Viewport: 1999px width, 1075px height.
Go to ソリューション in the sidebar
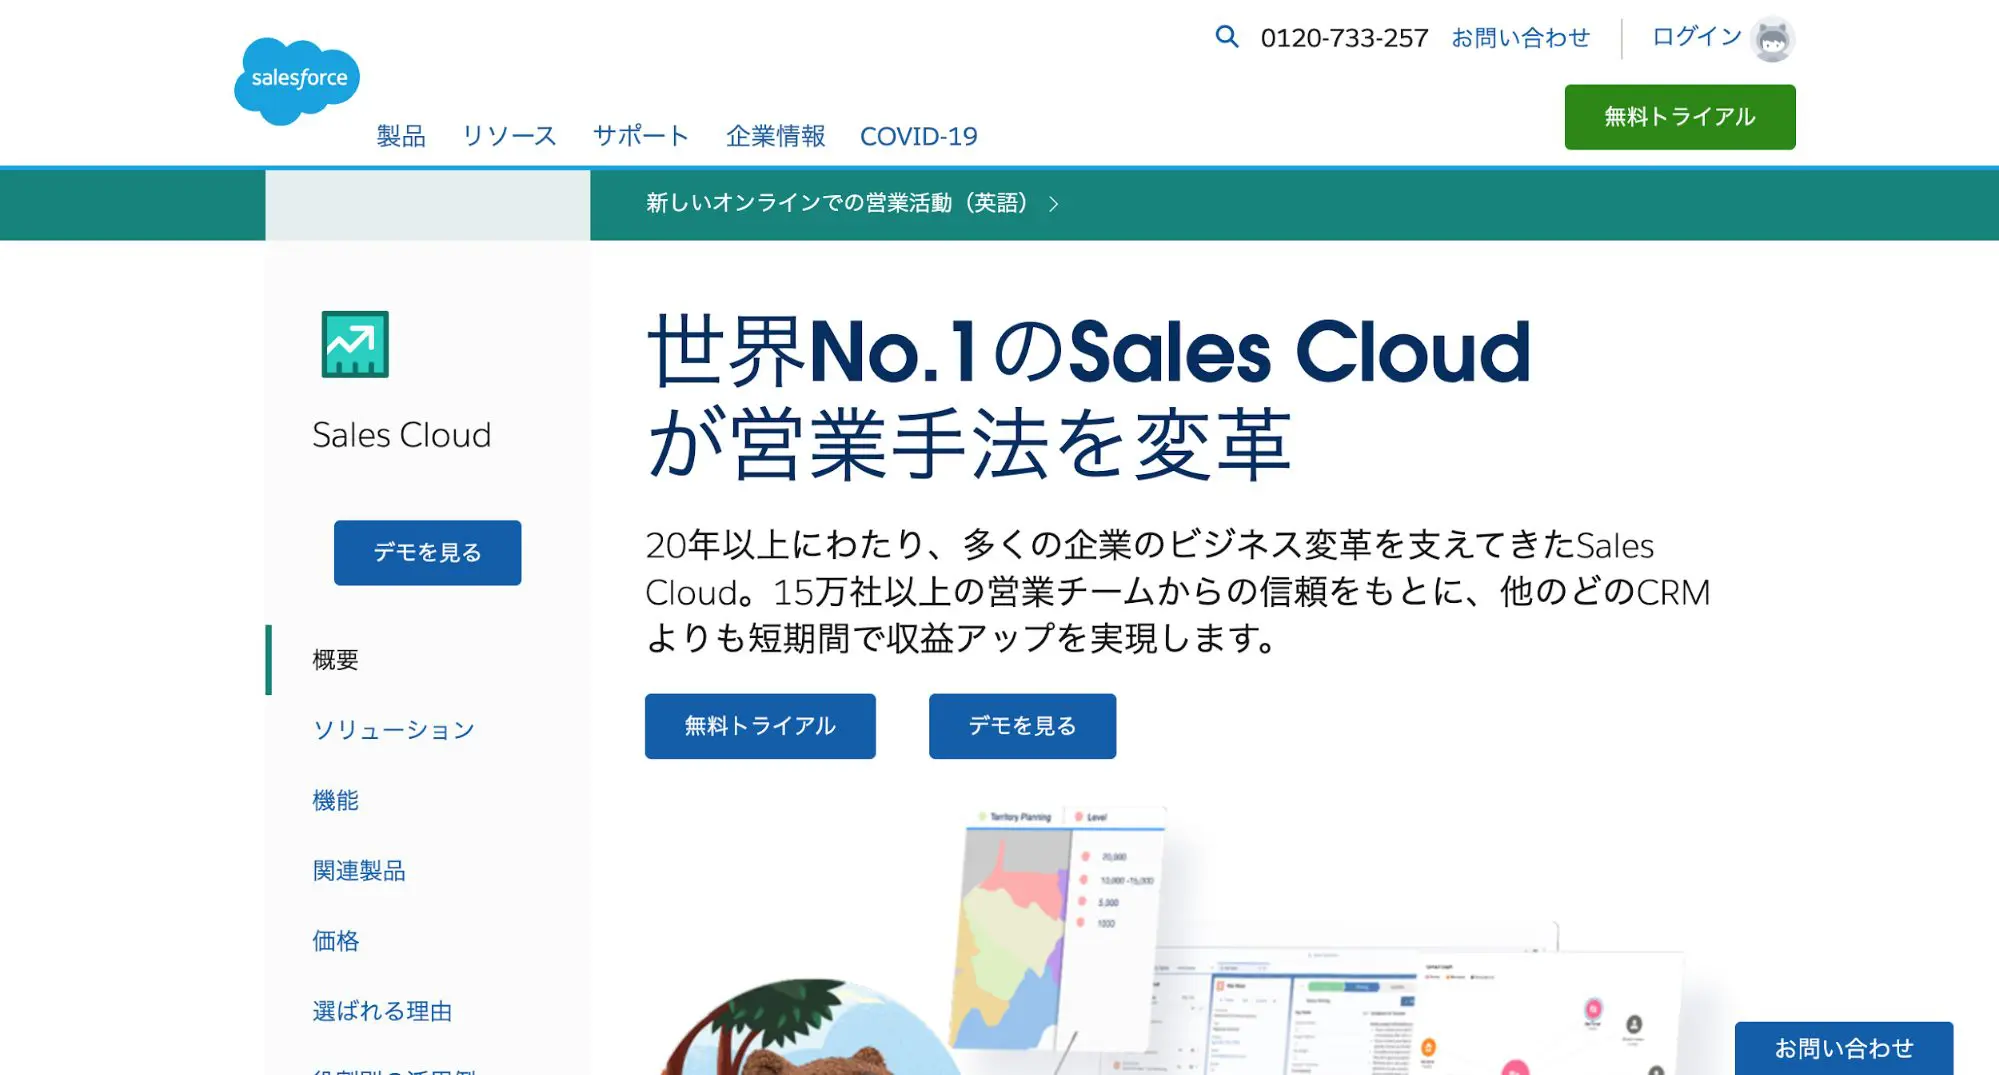(394, 730)
